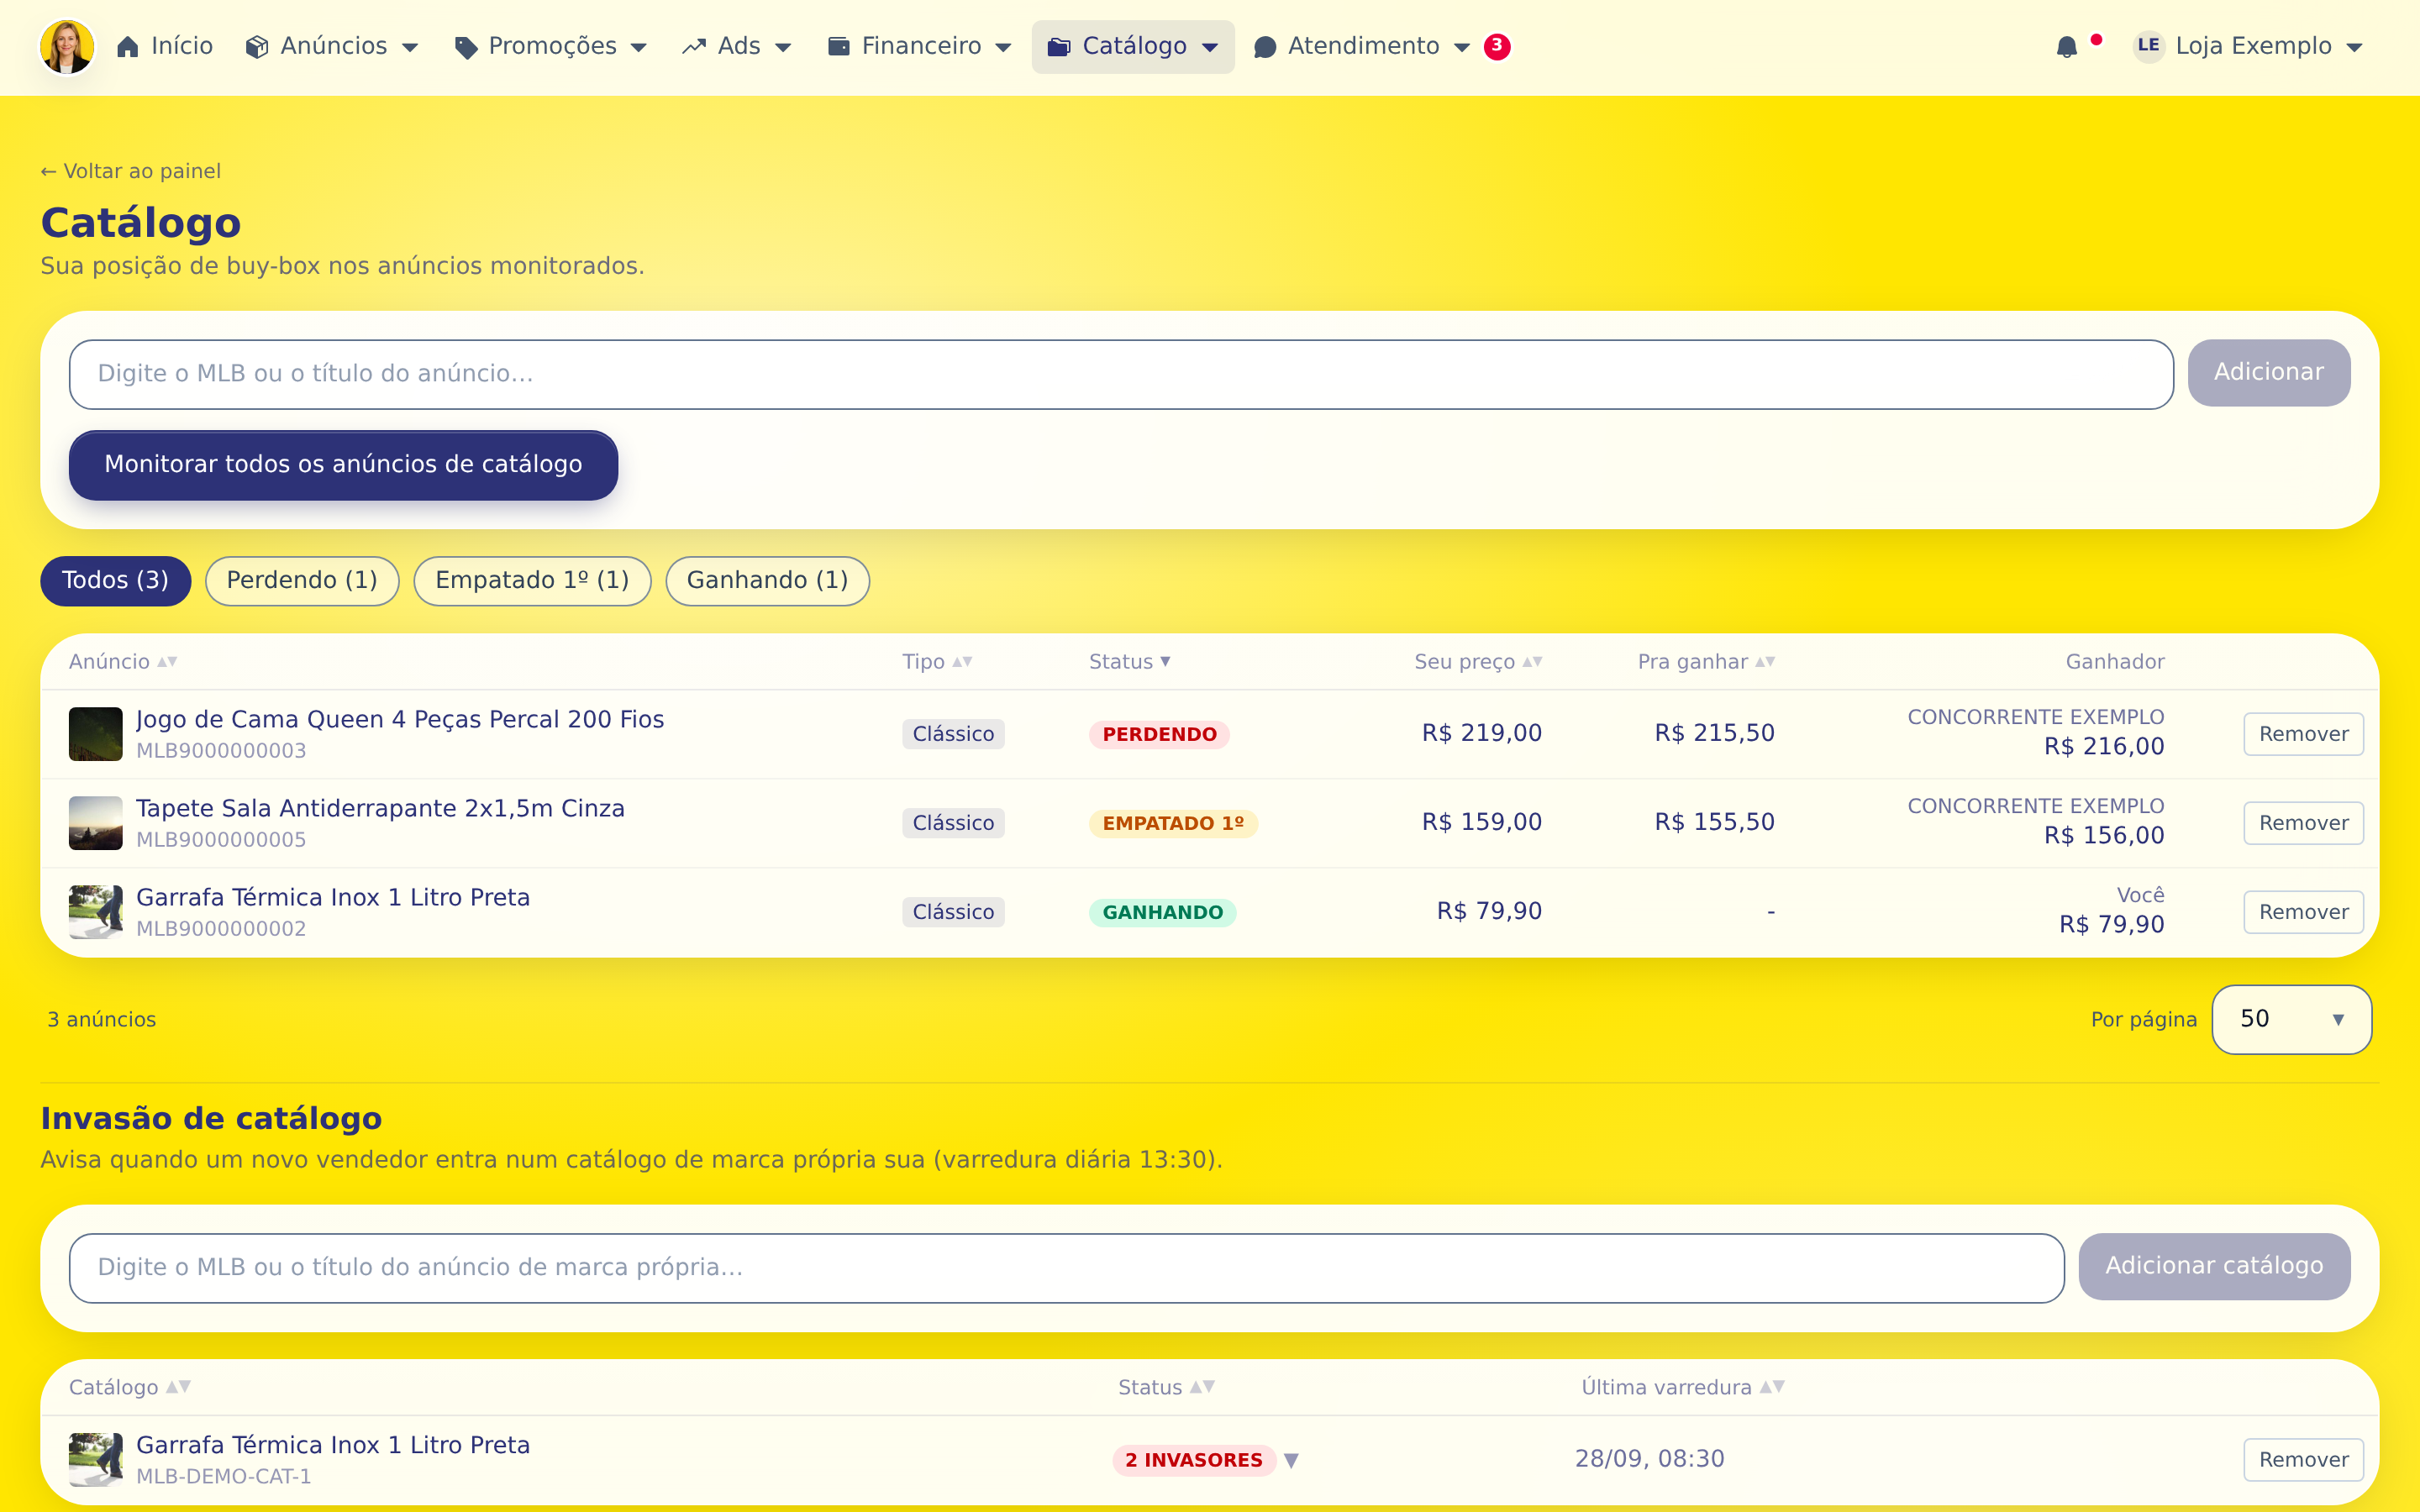This screenshot has height=1512, width=2420.
Task: Remove the MLB9000000002 Garrafa Térmica listing
Action: 2303,912
